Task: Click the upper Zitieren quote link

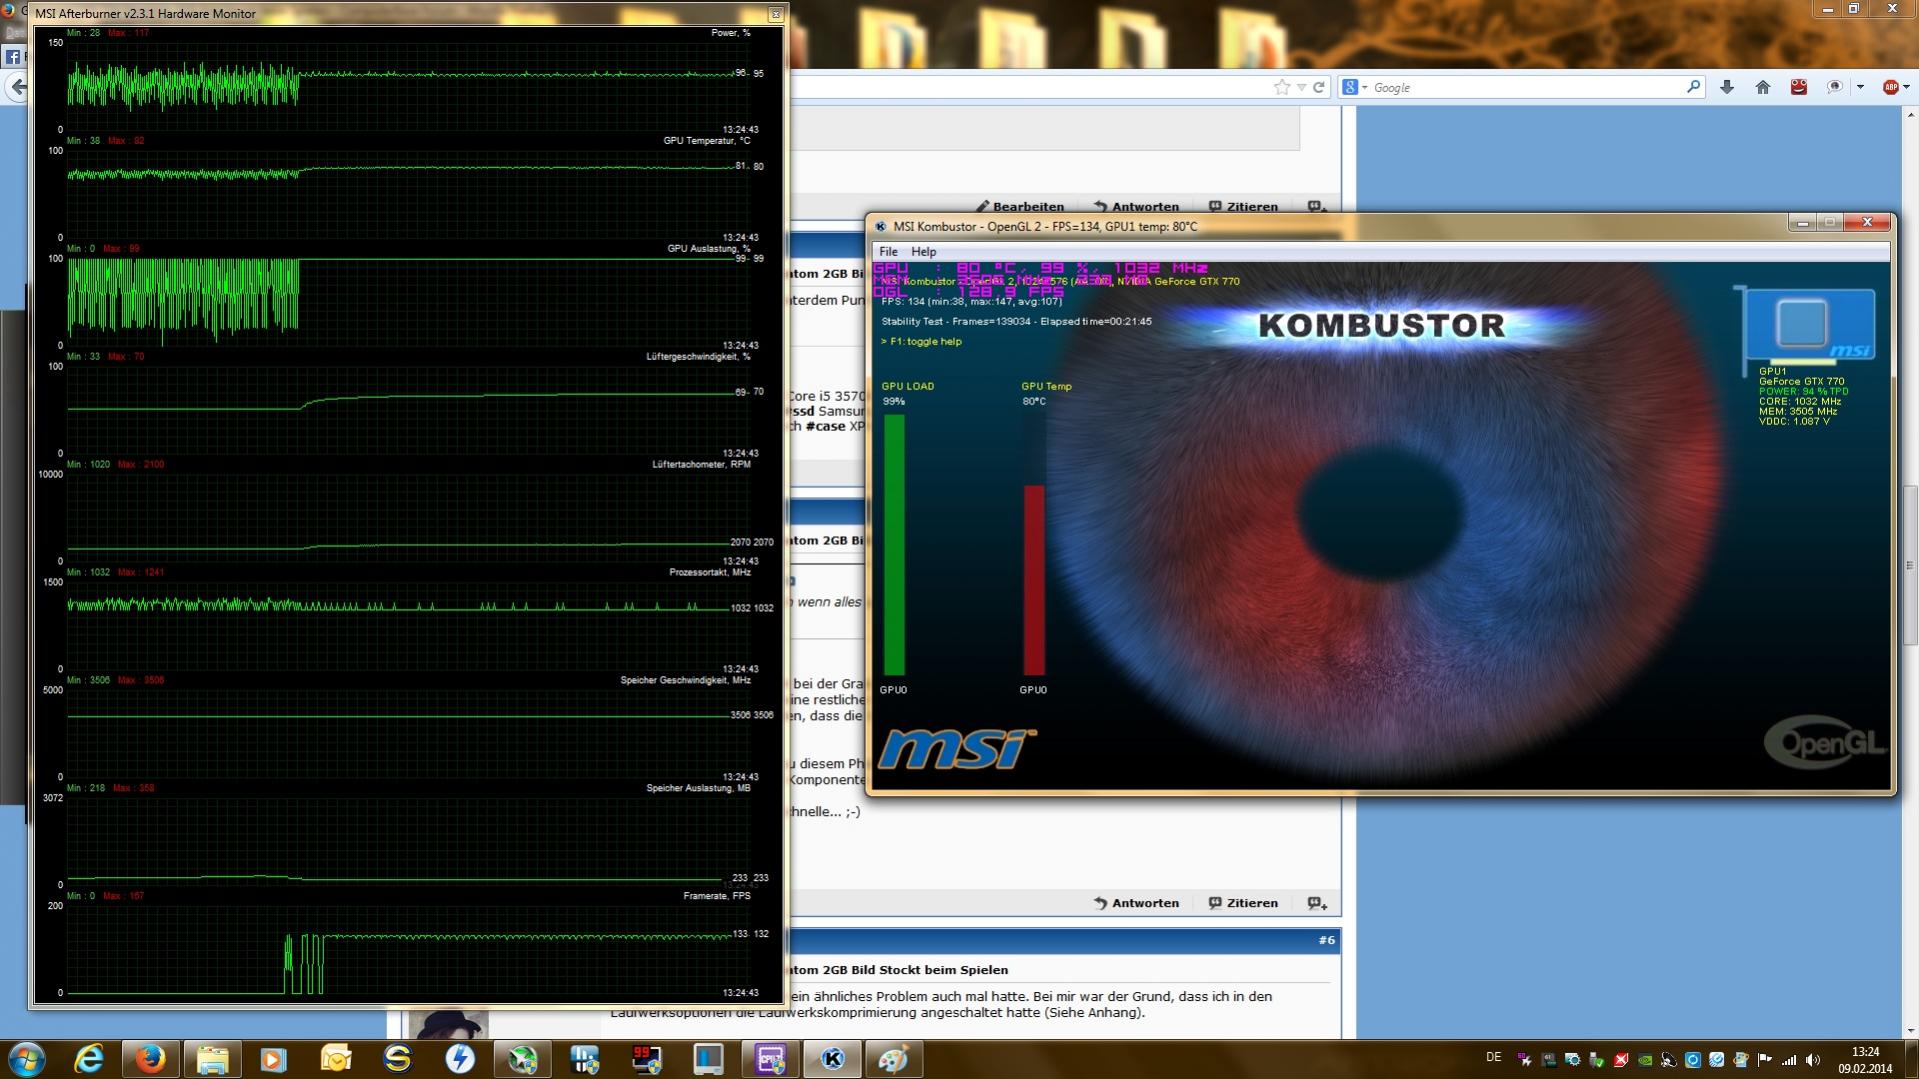Action: pyautogui.click(x=1243, y=207)
